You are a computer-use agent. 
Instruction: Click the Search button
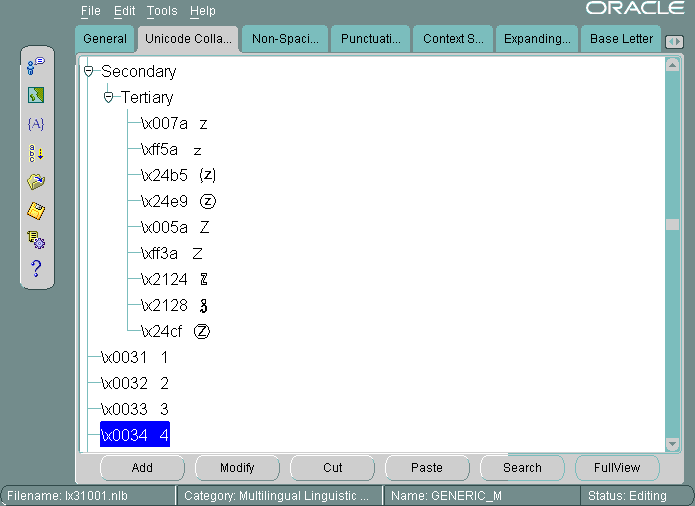click(x=522, y=468)
